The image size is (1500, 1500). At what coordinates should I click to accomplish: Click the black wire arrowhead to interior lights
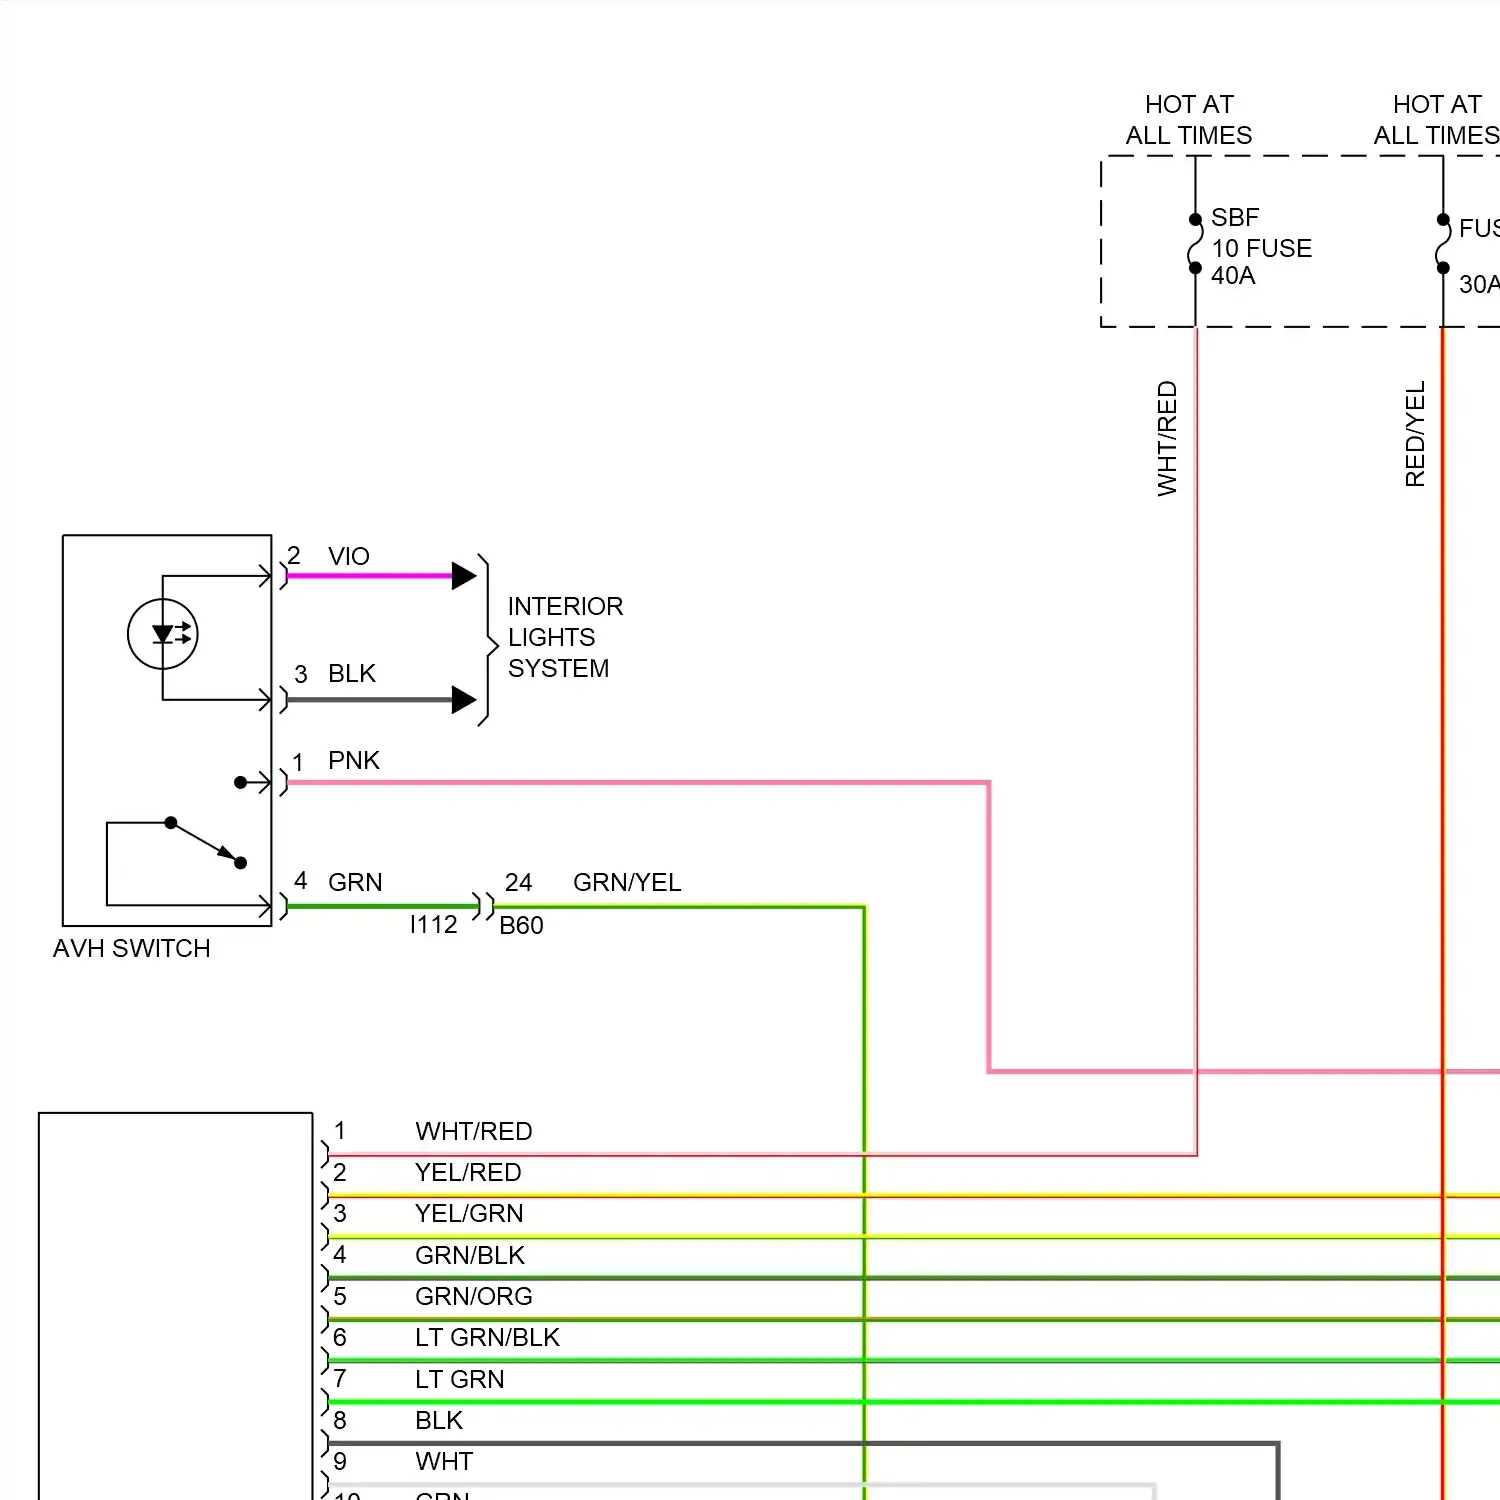[464, 700]
